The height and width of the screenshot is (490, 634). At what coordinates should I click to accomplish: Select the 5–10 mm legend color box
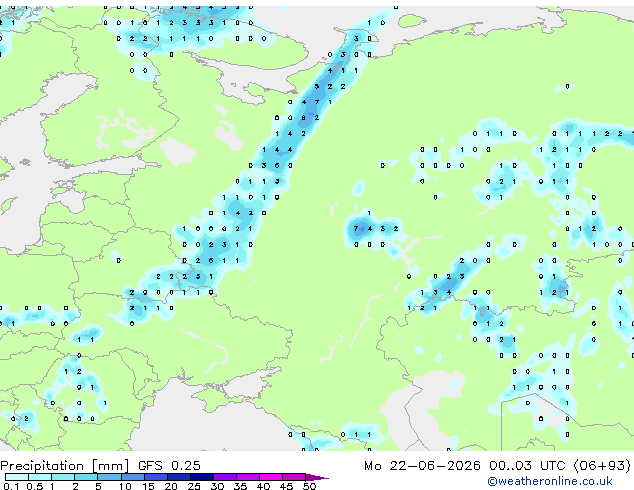tap(109, 477)
